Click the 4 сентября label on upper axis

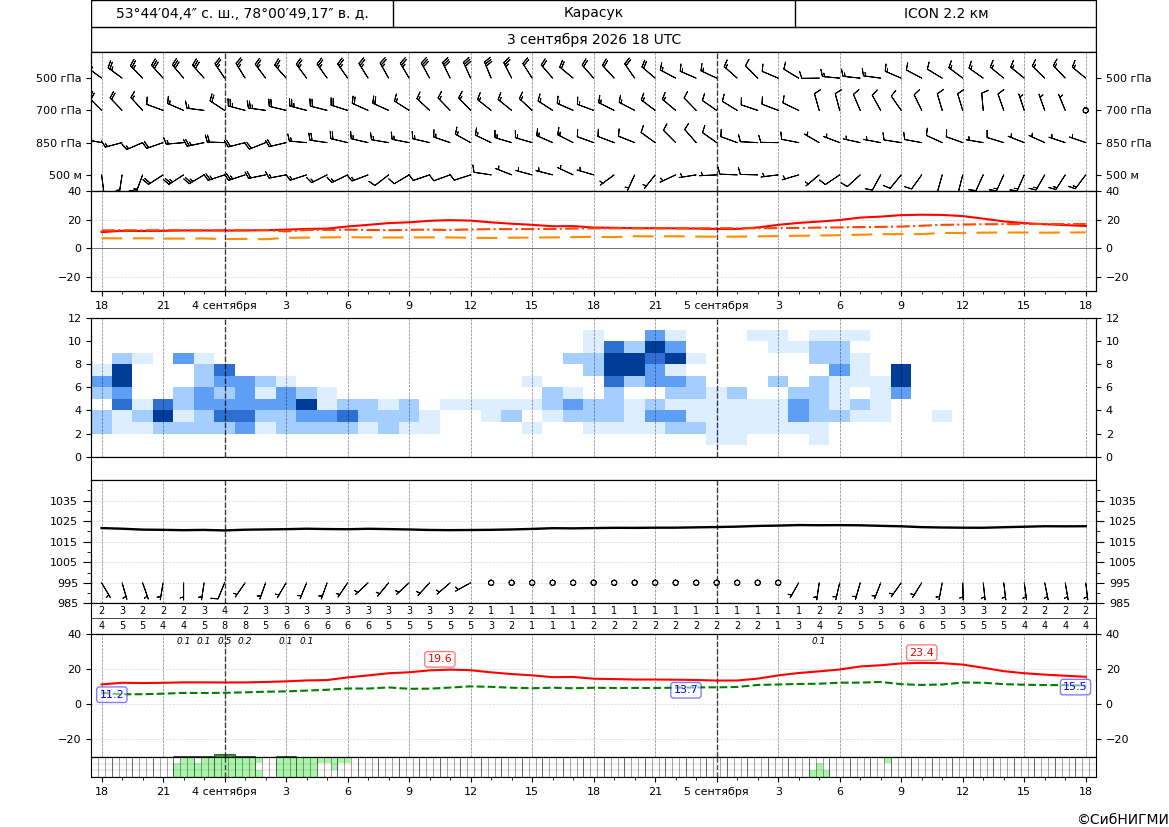tap(224, 305)
